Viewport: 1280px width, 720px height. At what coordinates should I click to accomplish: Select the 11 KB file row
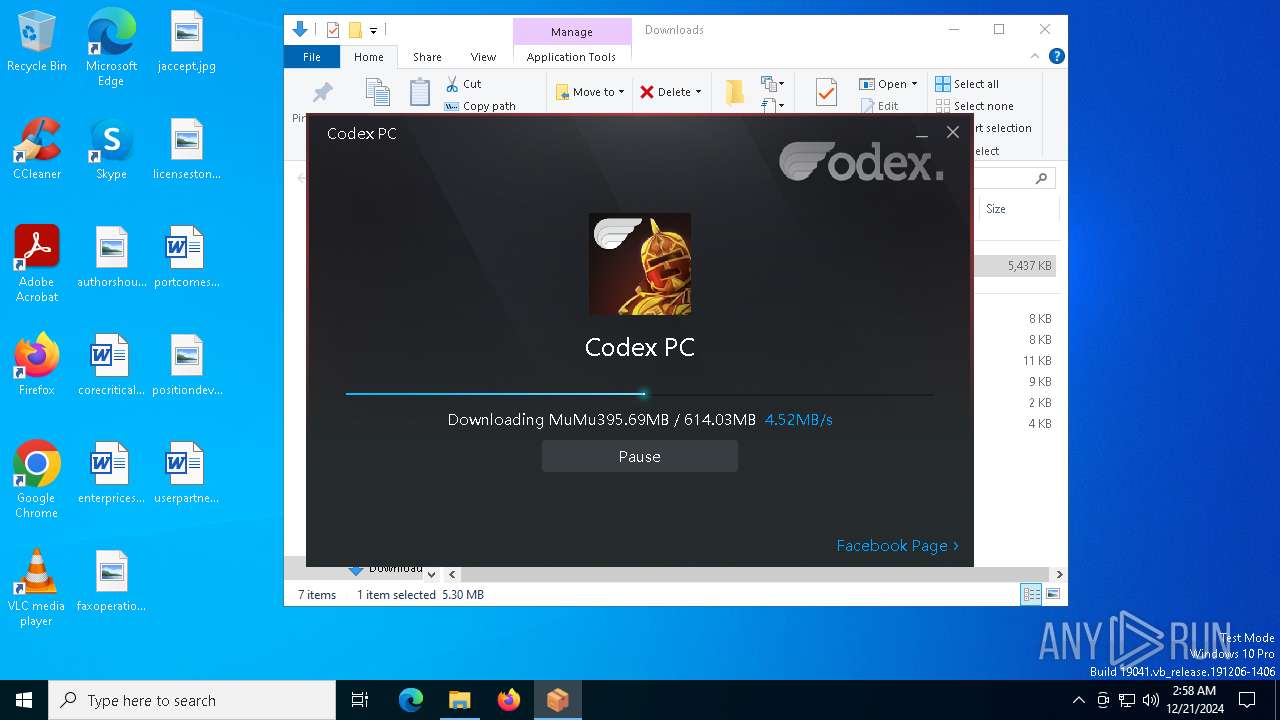[x=1017, y=361]
